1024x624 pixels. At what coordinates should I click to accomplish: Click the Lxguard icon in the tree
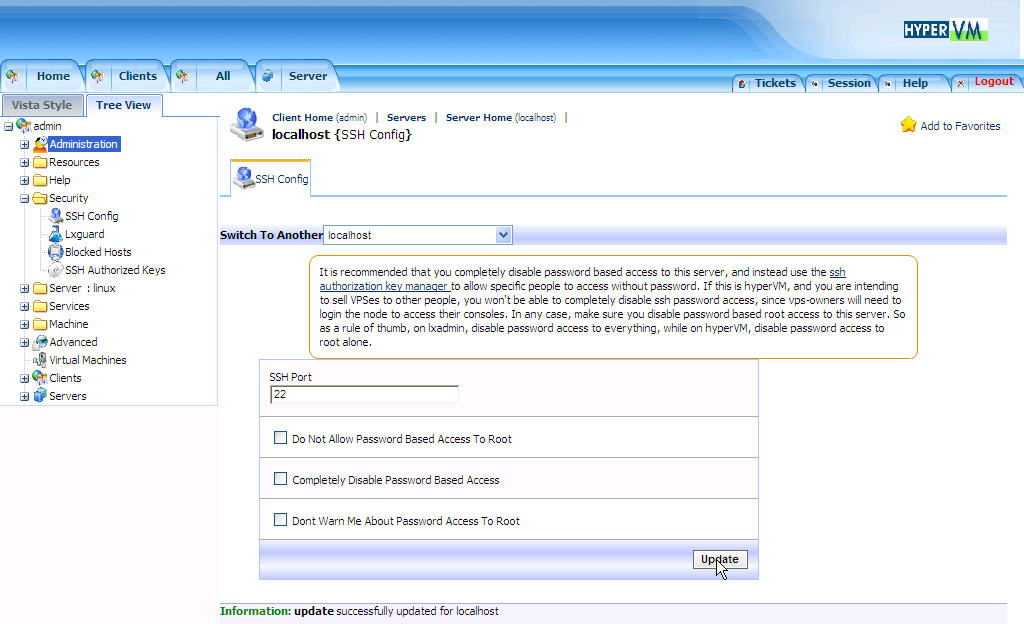point(56,234)
